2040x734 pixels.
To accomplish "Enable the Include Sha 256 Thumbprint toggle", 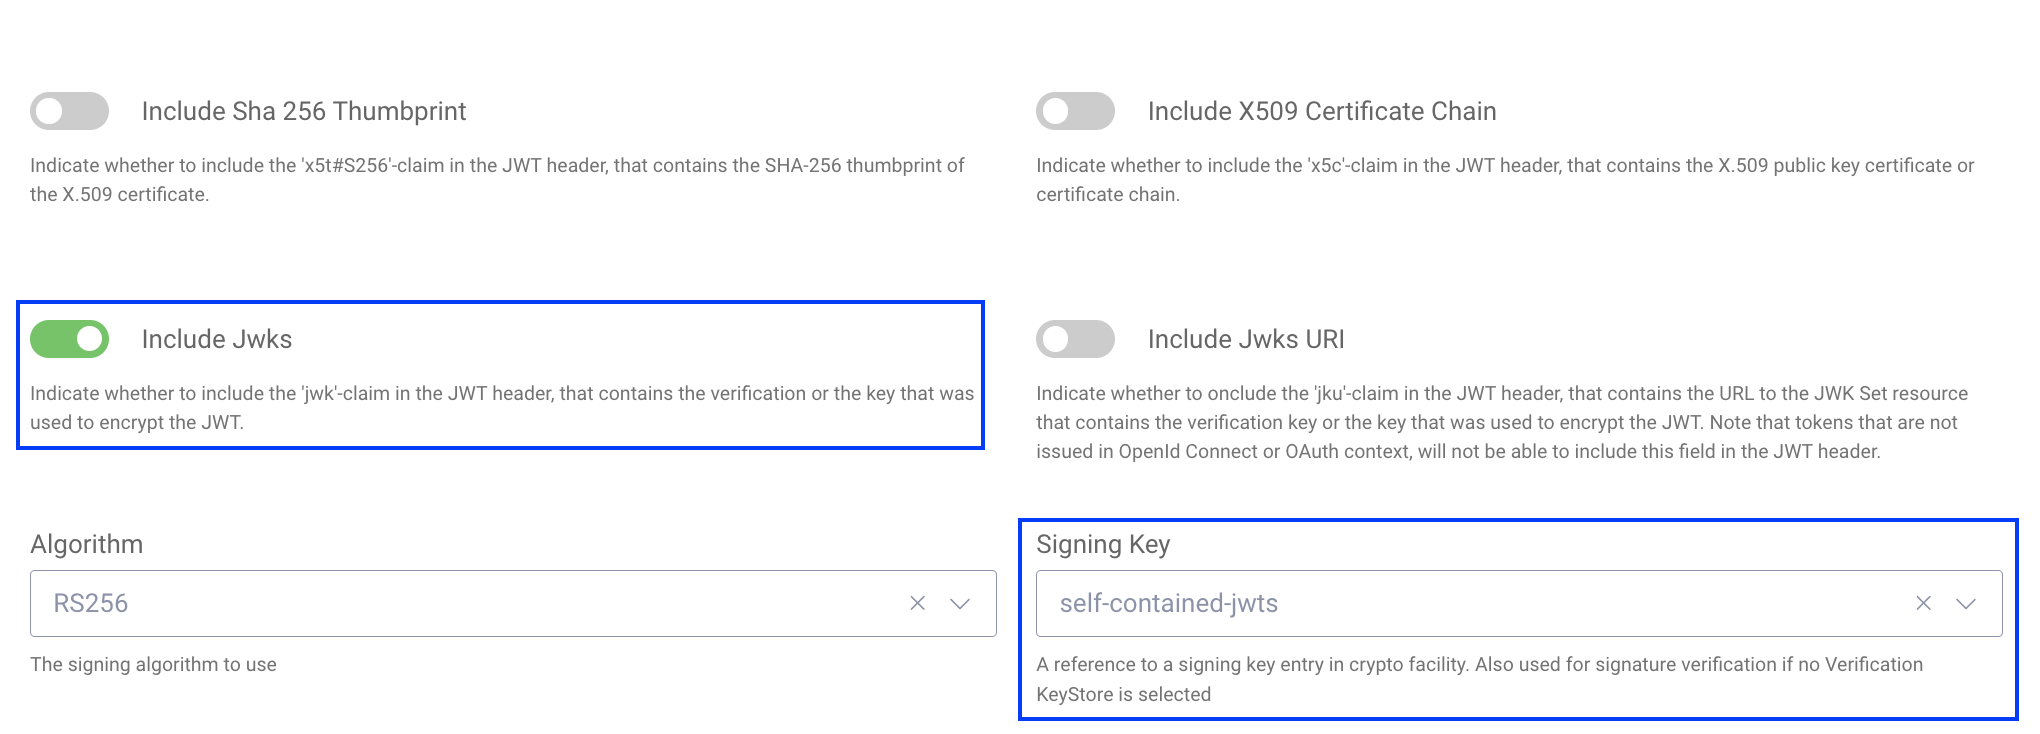I will coord(69,111).
